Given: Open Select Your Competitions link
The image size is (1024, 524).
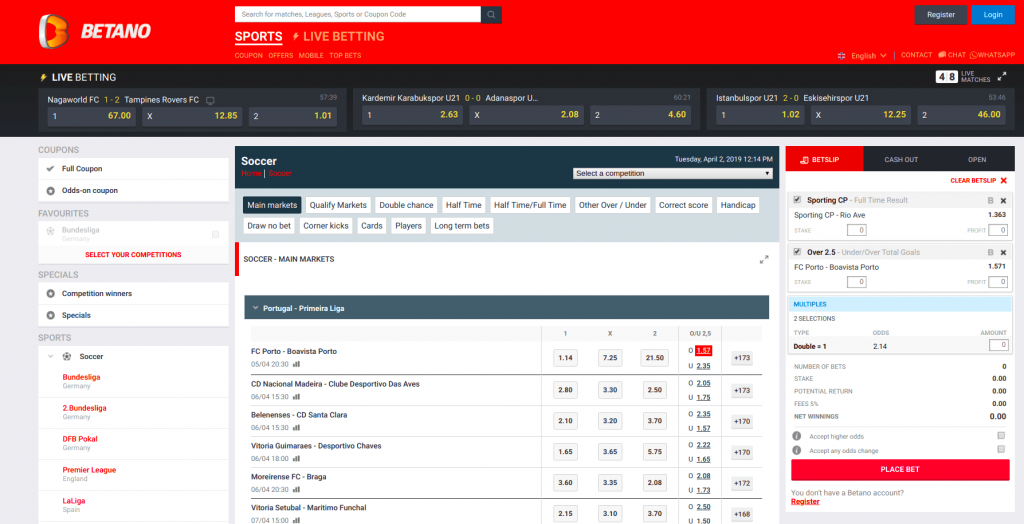Looking at the screenshot, I should point(133,255).
